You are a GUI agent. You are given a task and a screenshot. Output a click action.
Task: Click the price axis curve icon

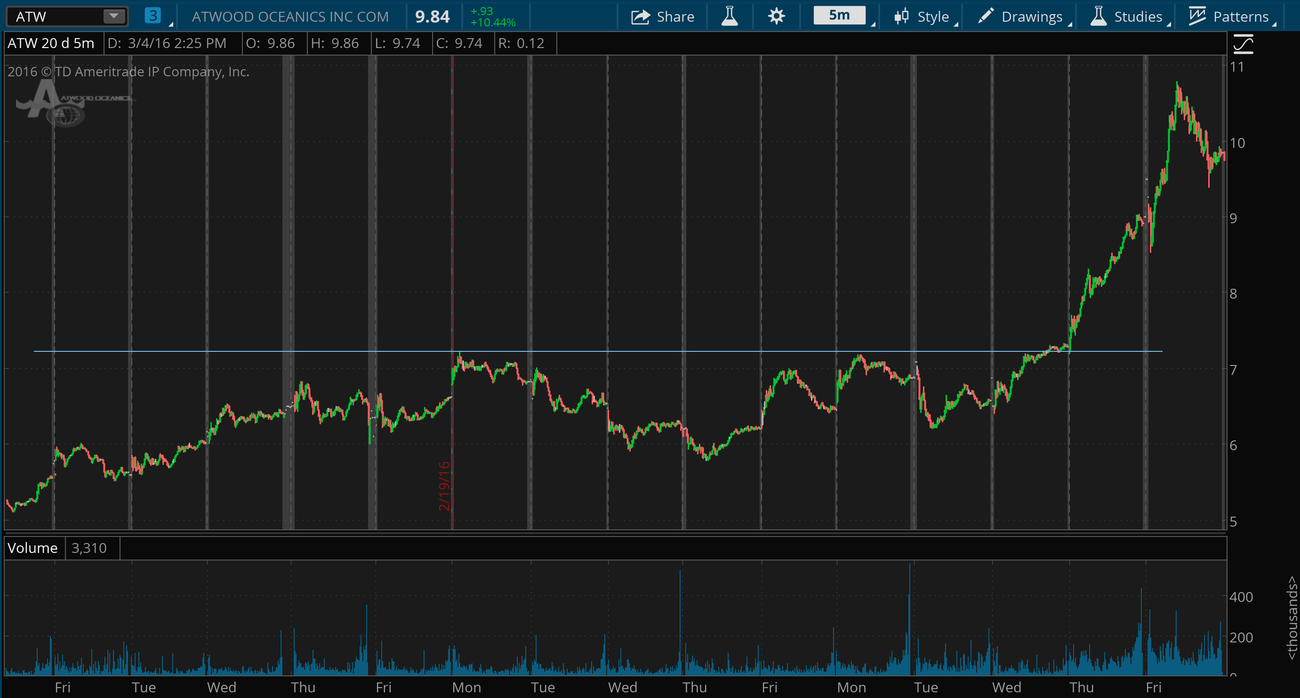1242,44
